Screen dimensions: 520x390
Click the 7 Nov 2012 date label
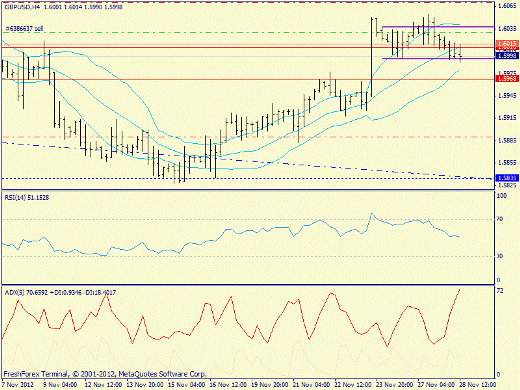point(18,384)
